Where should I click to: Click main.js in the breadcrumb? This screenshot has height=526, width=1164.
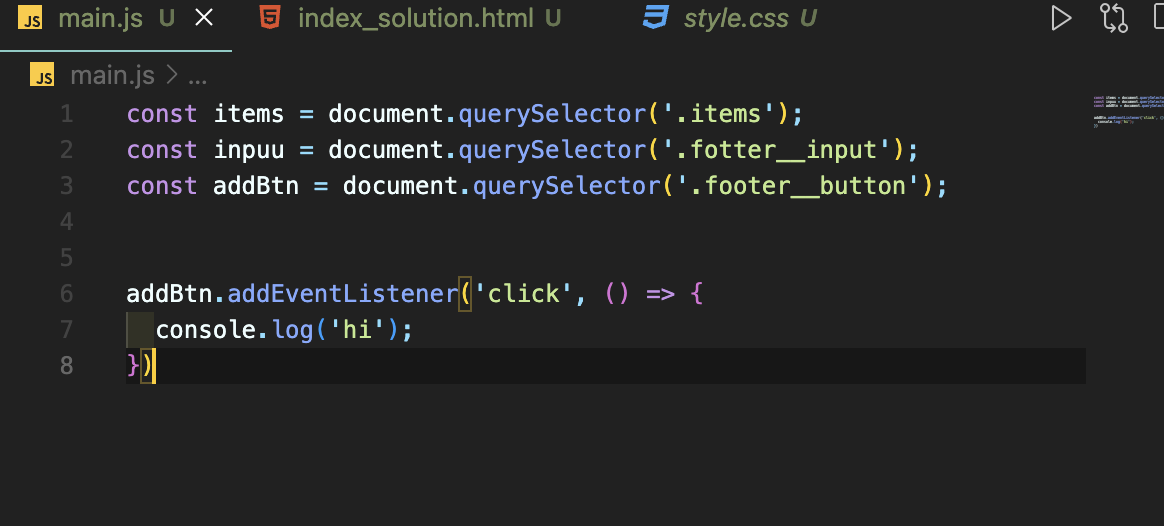click(x=112, y=75)
